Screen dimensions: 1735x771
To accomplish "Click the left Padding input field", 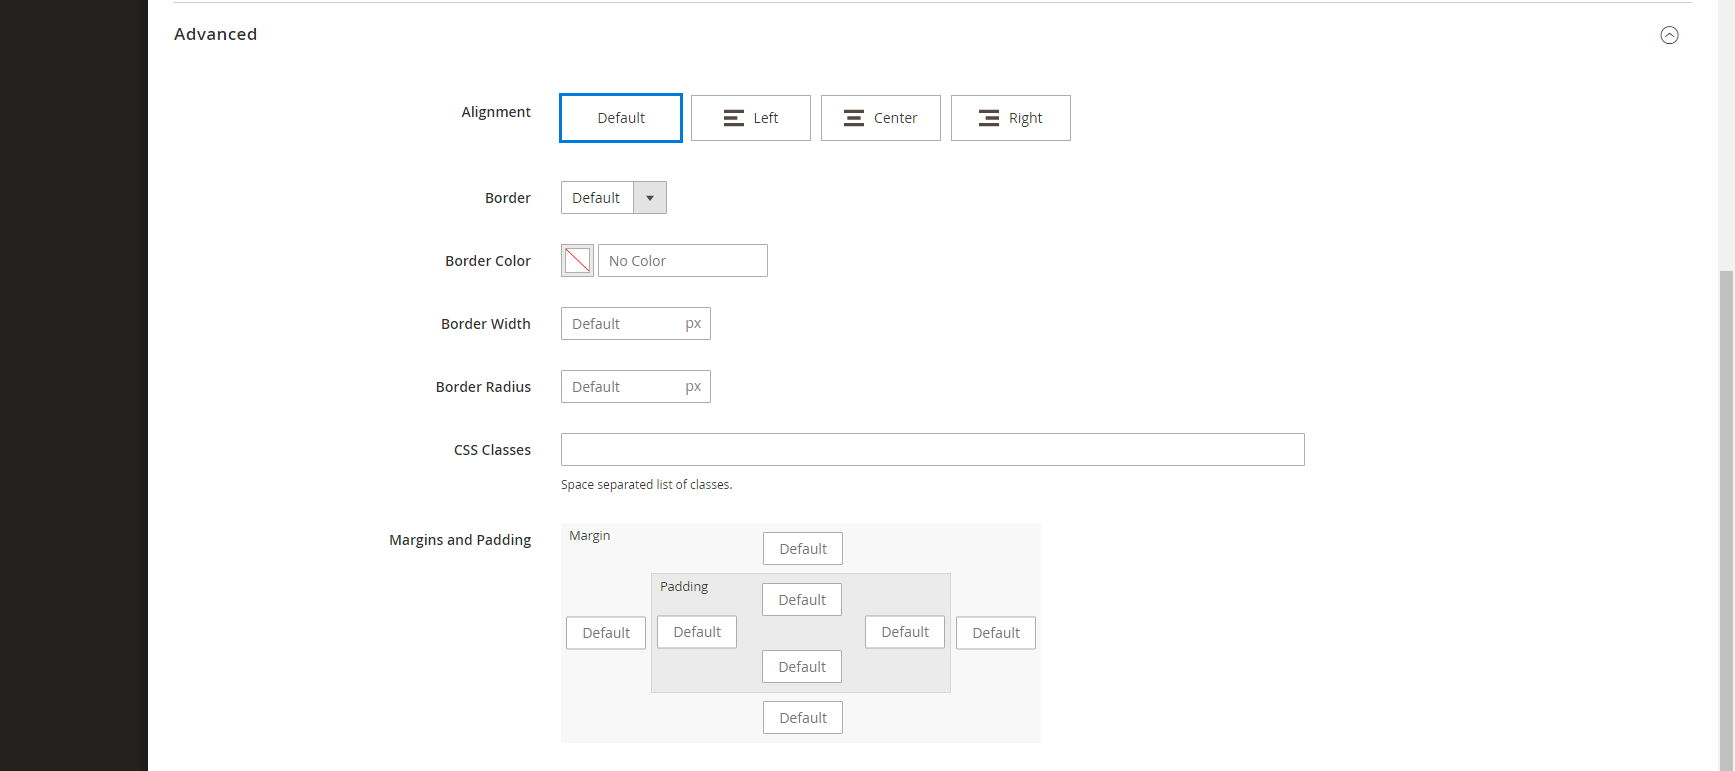I will click(697, 632).
